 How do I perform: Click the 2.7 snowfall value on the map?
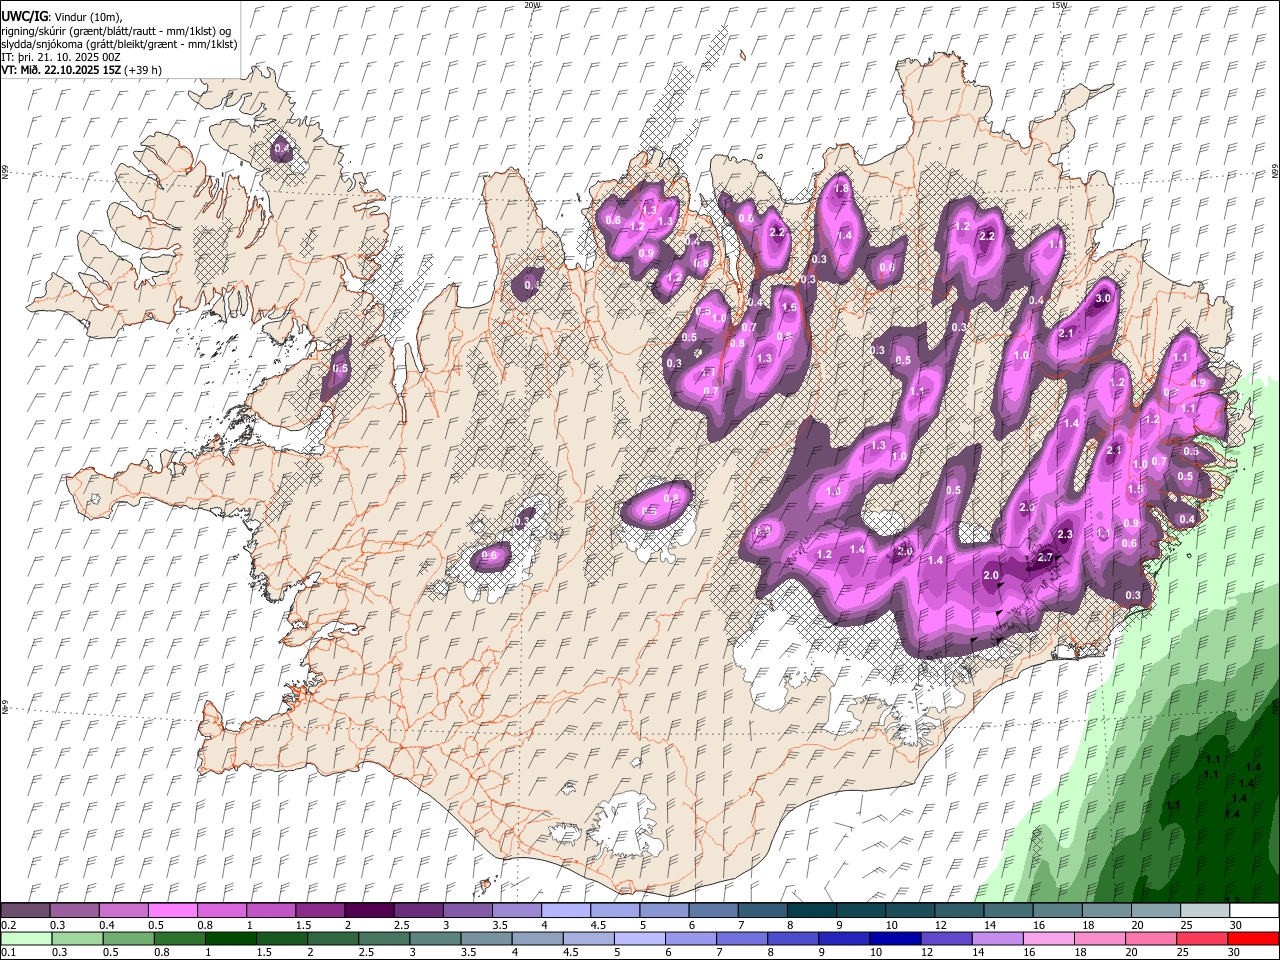click(1046, 556)
